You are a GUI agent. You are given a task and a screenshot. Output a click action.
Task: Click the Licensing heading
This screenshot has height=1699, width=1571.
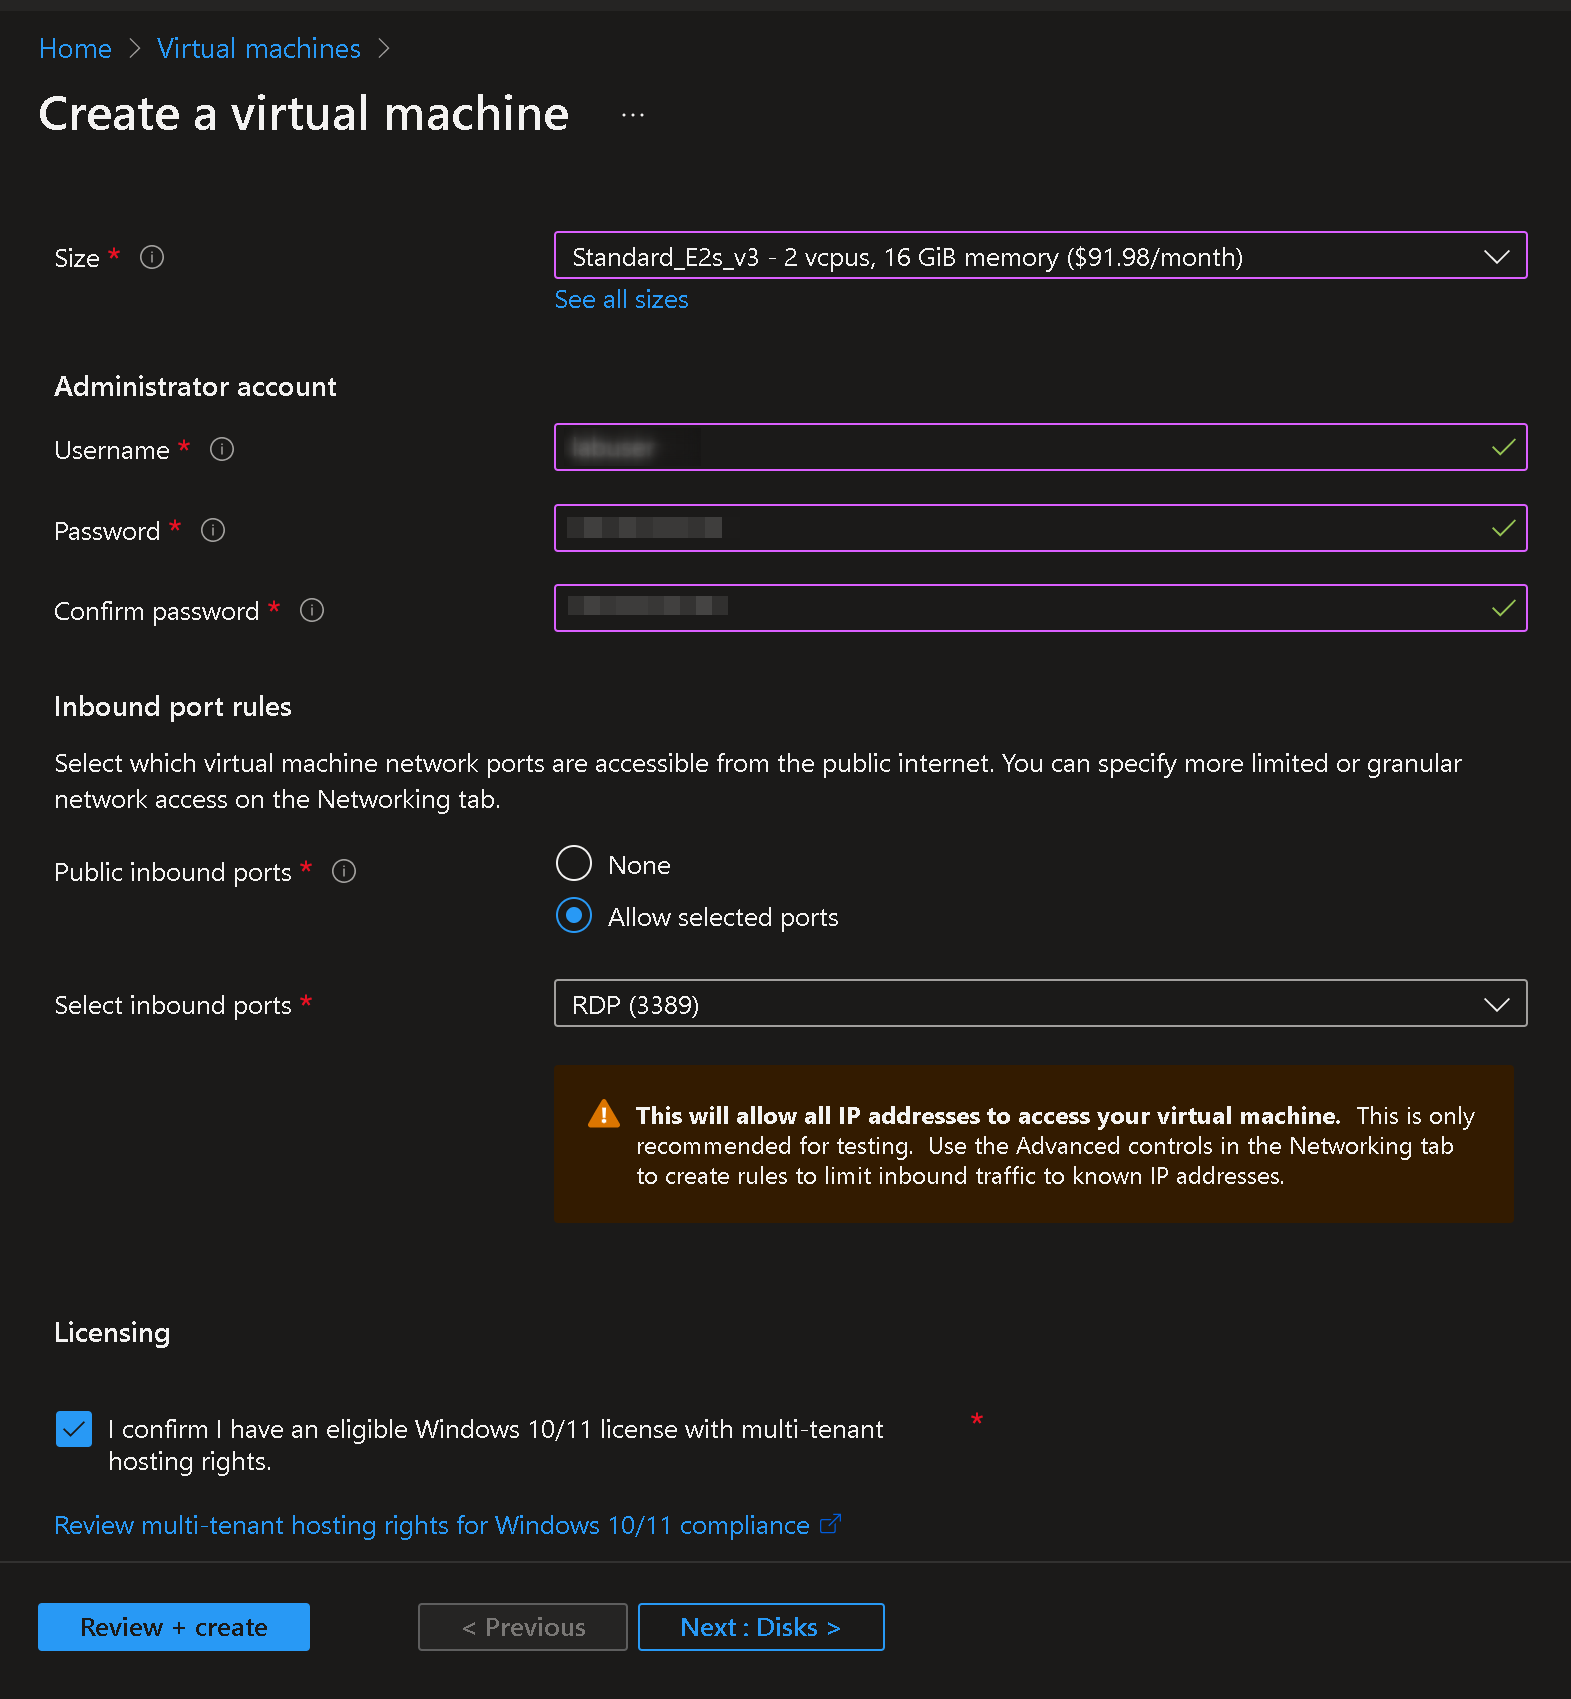pyautogui.click(x=112, y=1333)
